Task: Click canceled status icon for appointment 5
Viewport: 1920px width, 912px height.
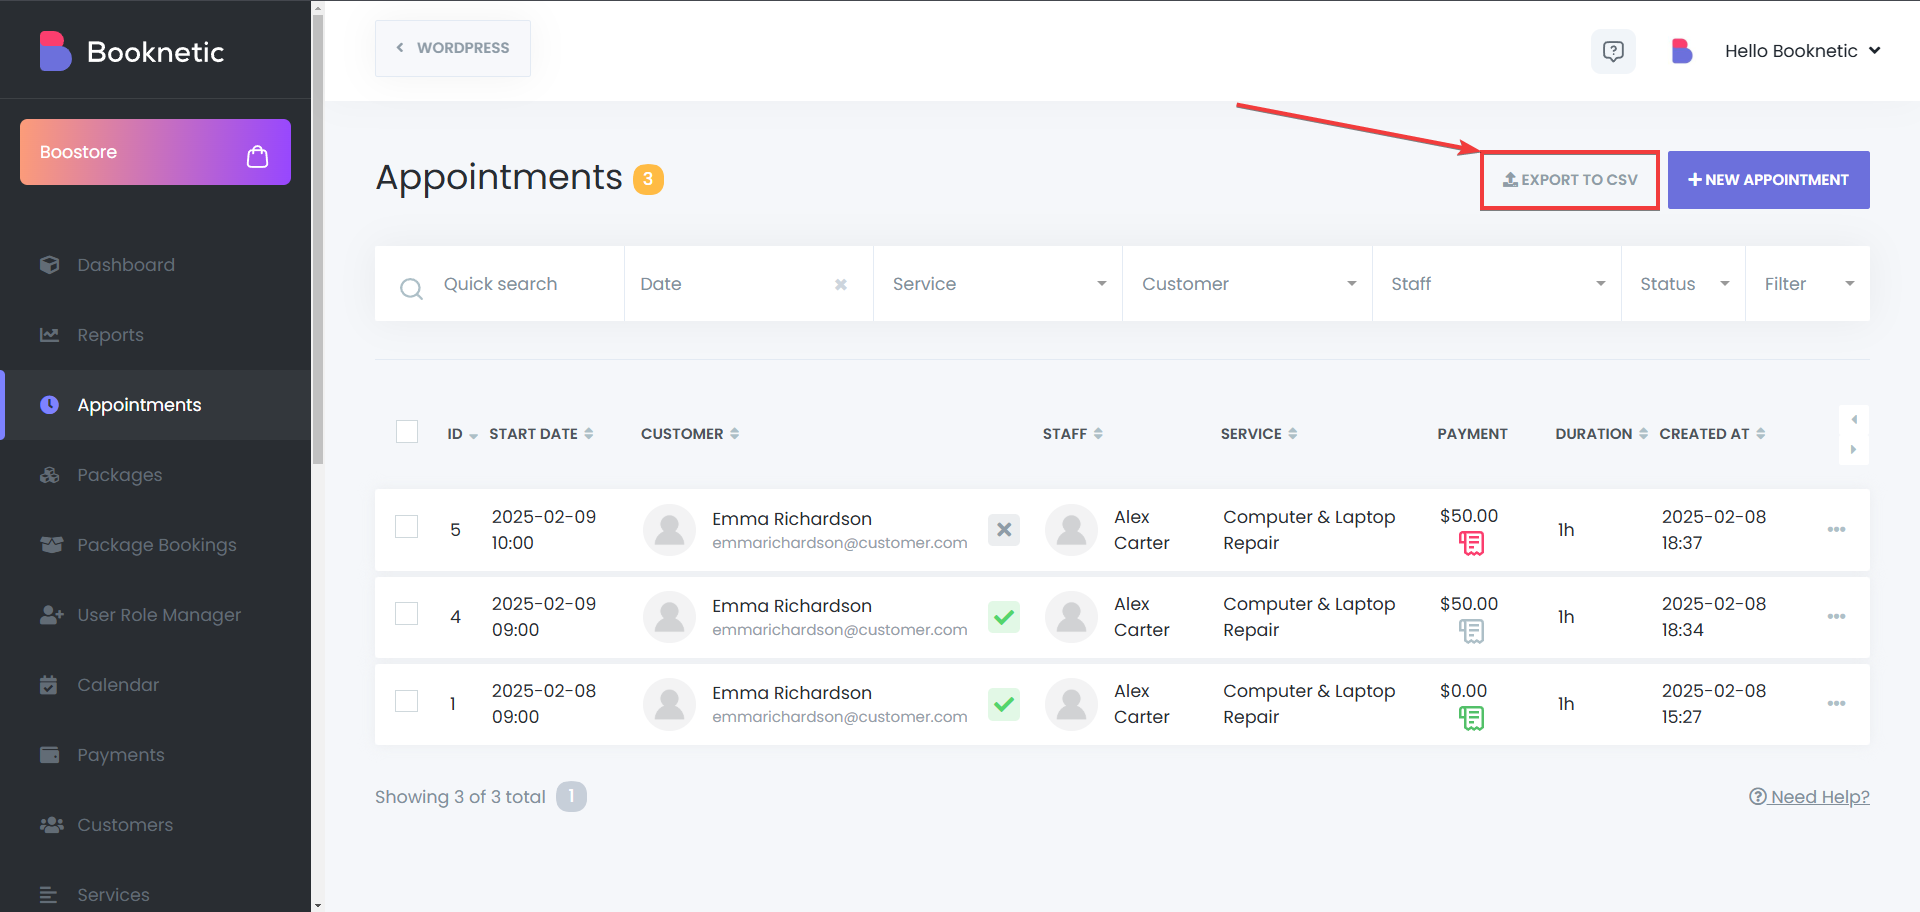Action: point(1004,530)
